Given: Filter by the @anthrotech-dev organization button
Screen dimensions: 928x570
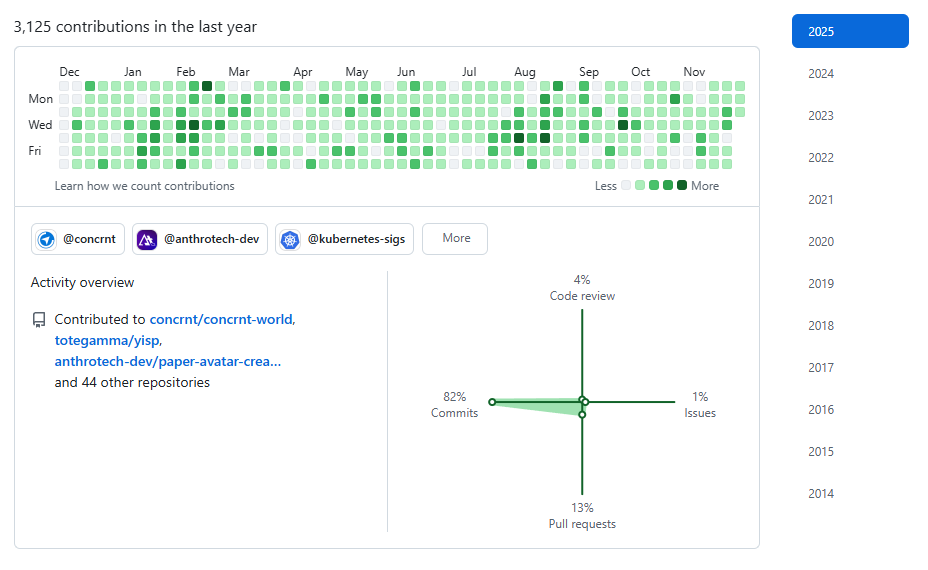Looking at the screenshot, I should point(200,239).
